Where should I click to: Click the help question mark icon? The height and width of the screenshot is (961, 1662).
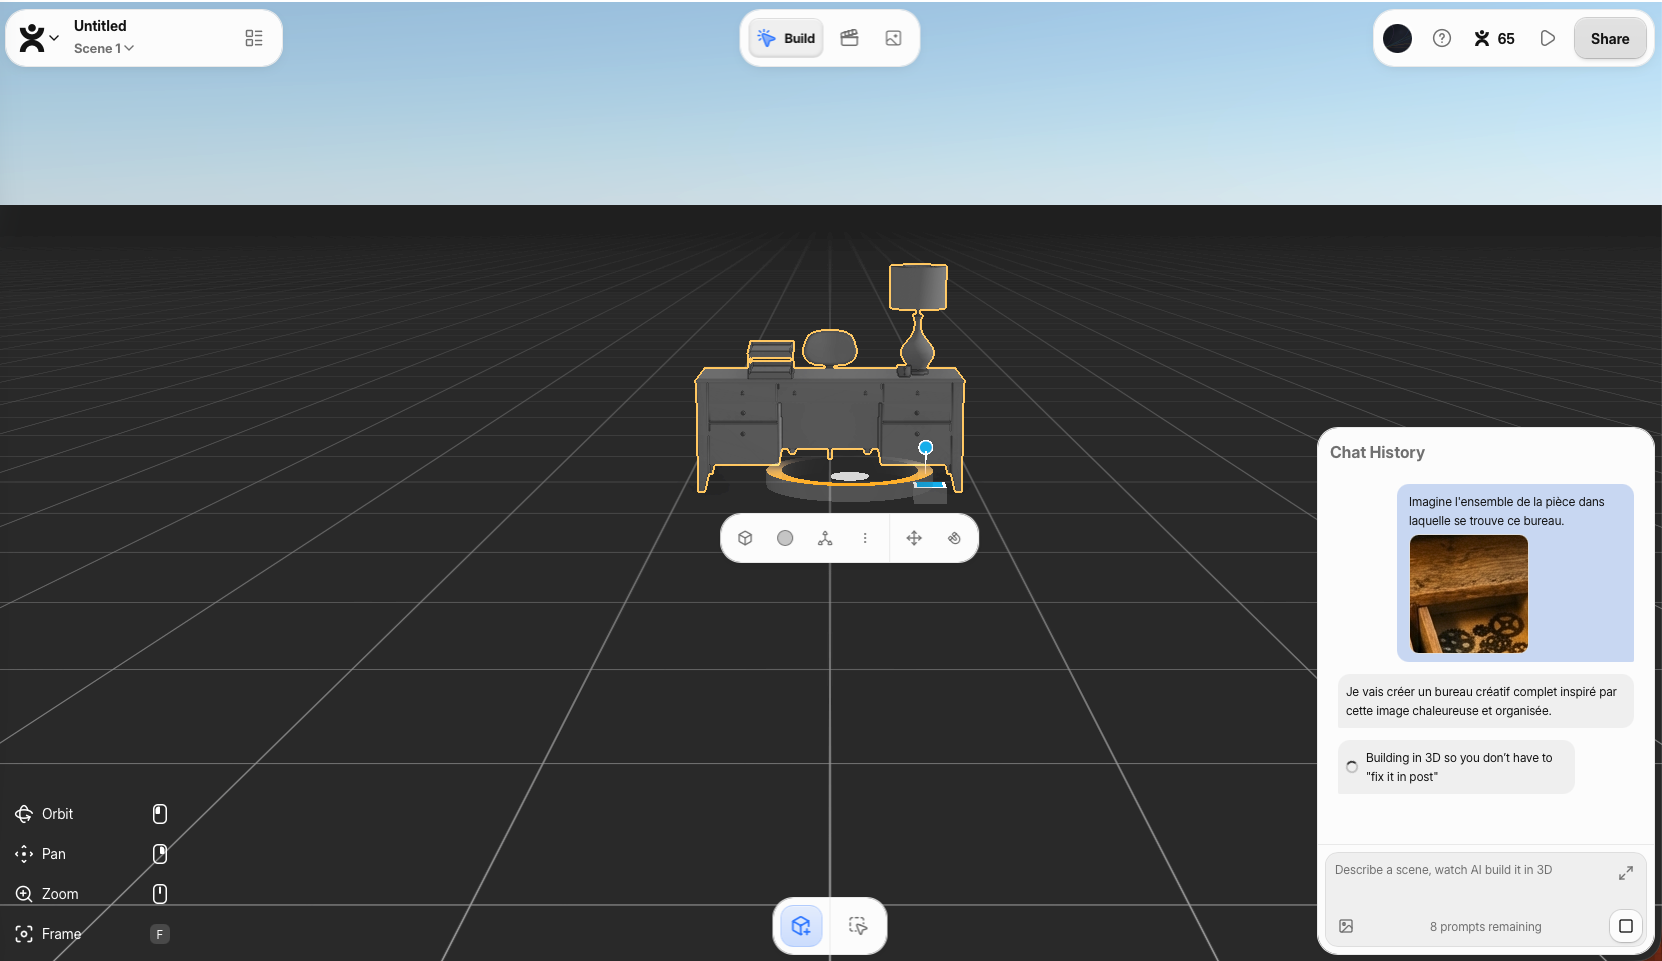[x=1441, y=38]
